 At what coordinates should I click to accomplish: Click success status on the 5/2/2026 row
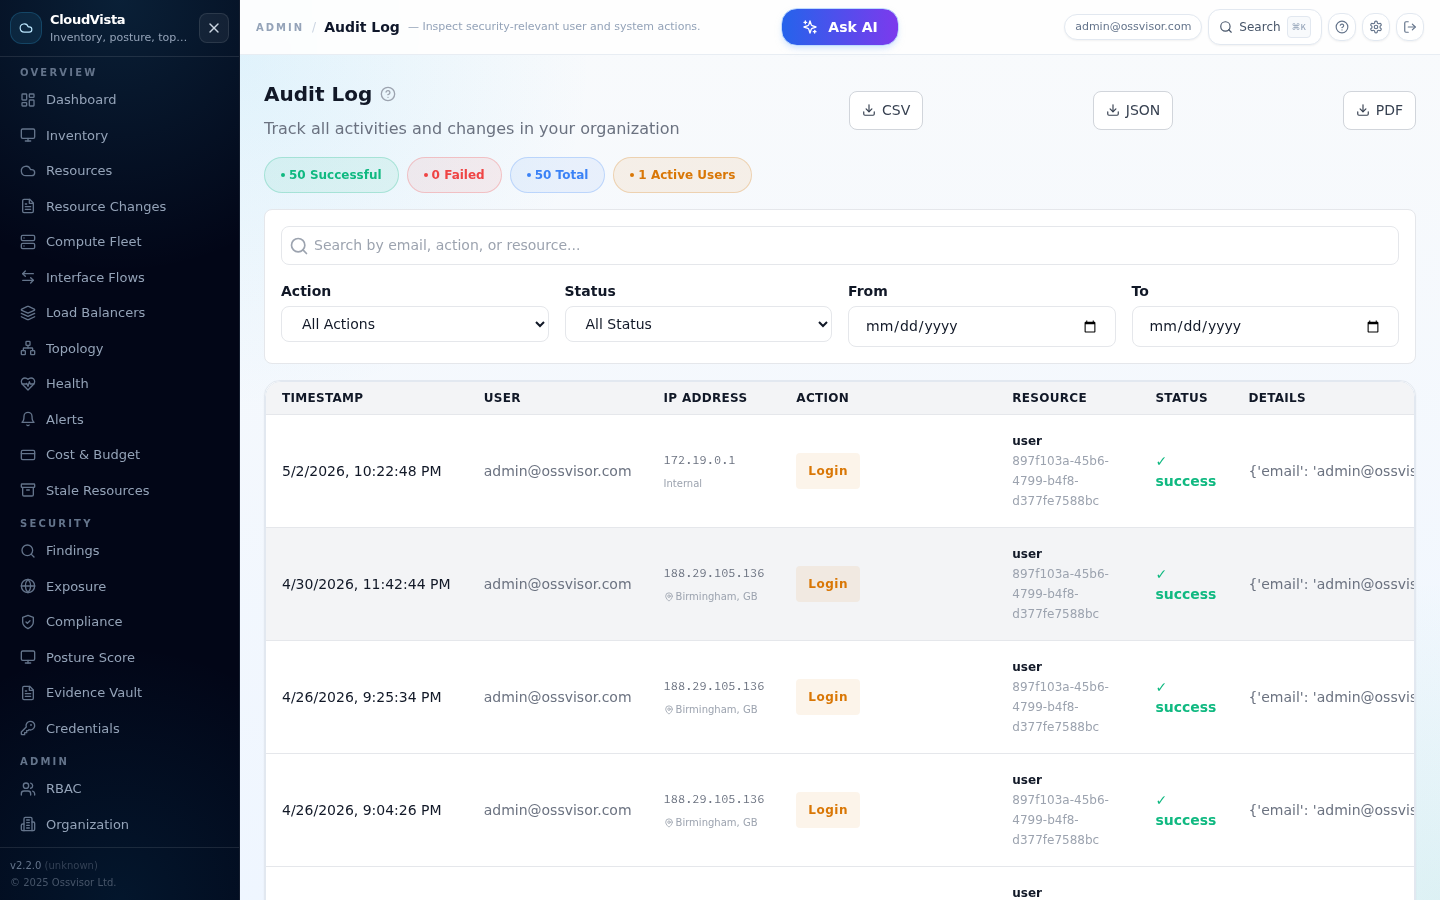[x=1186, y=471]
